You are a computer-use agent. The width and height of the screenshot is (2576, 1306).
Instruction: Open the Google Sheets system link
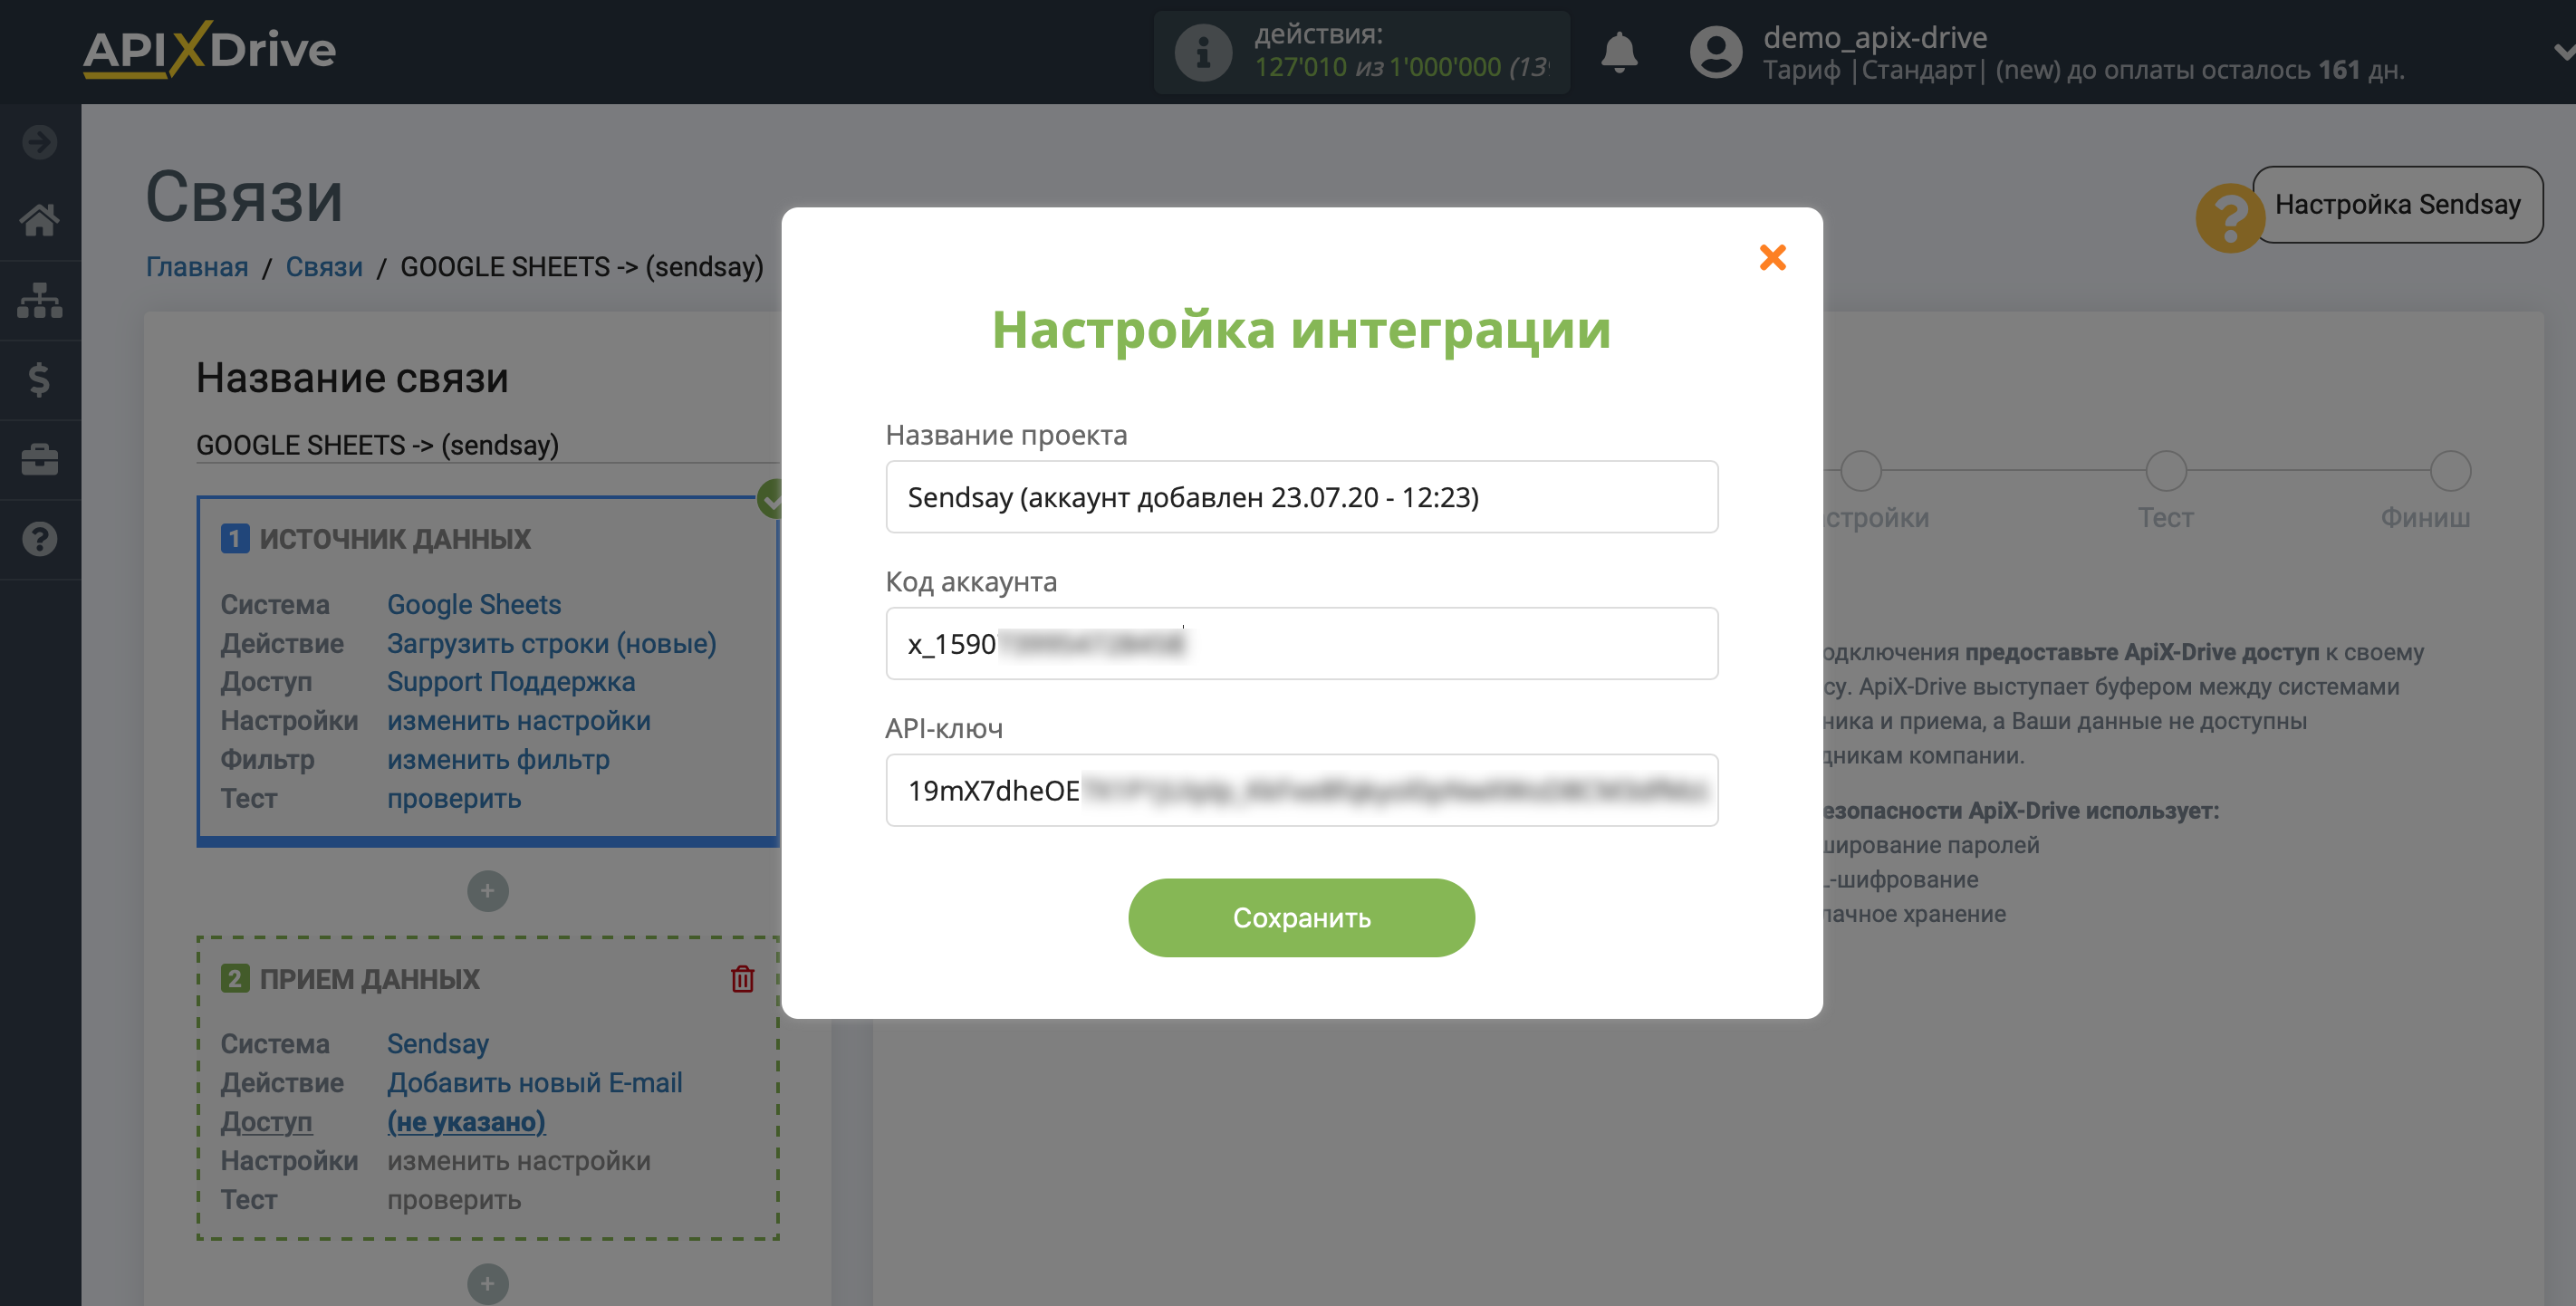tap(474, 604)
